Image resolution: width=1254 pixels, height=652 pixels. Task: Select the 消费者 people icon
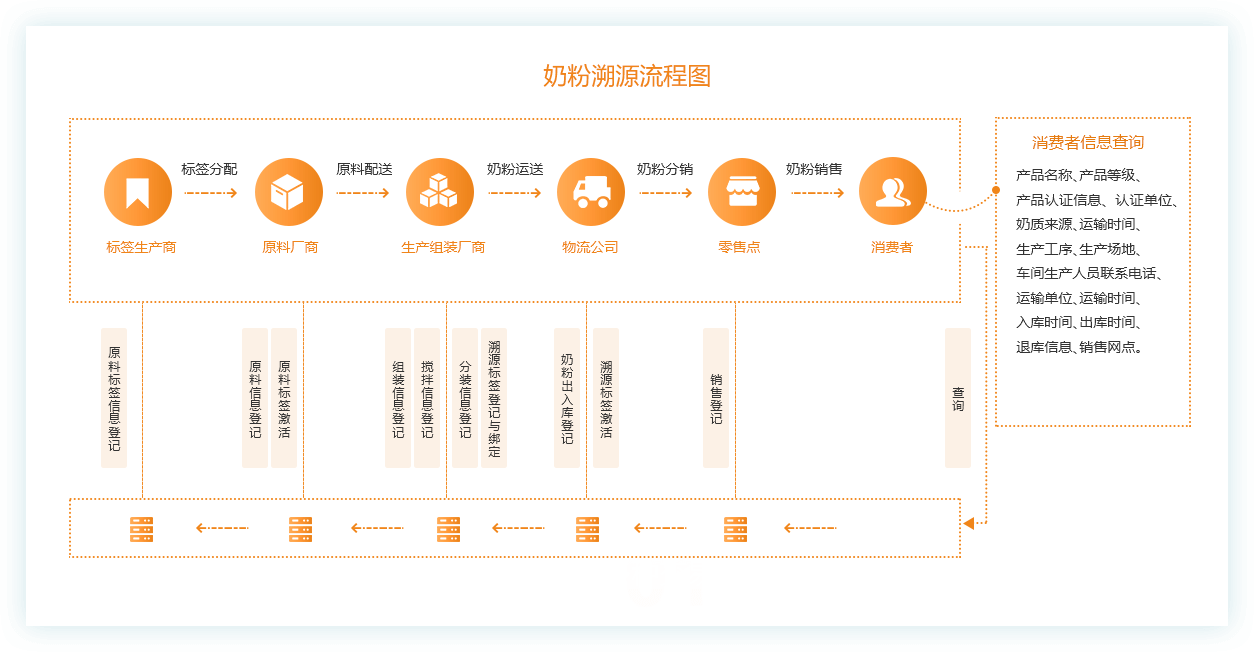click(893, 192)
